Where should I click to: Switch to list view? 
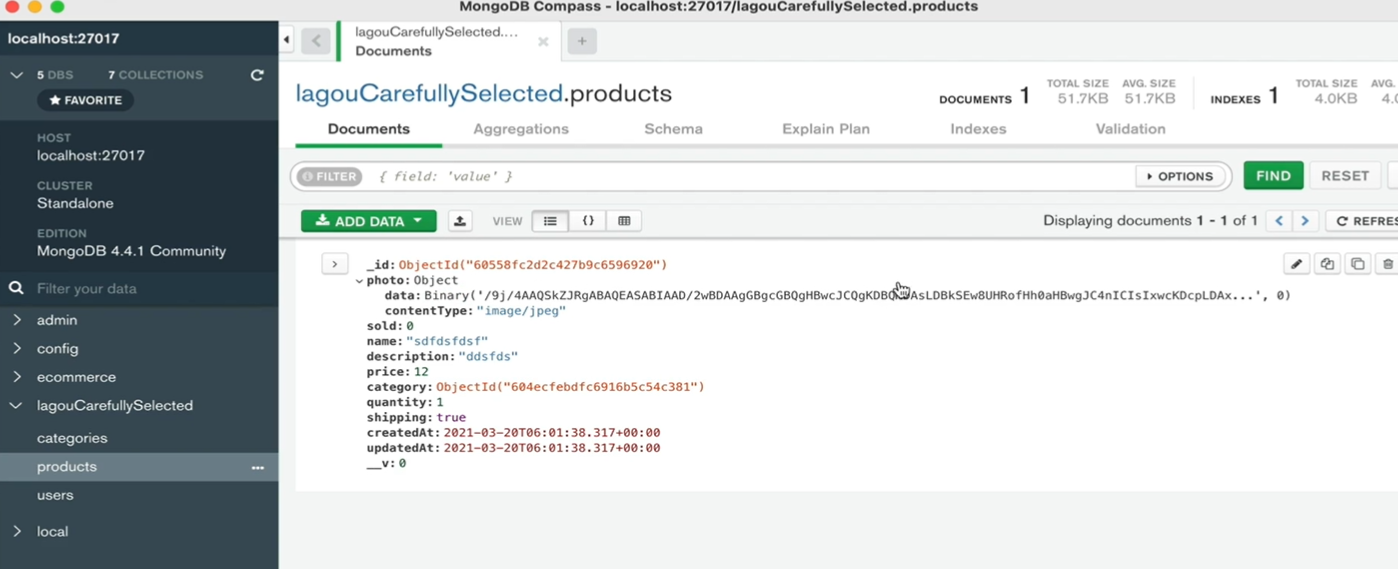[550, 221]
